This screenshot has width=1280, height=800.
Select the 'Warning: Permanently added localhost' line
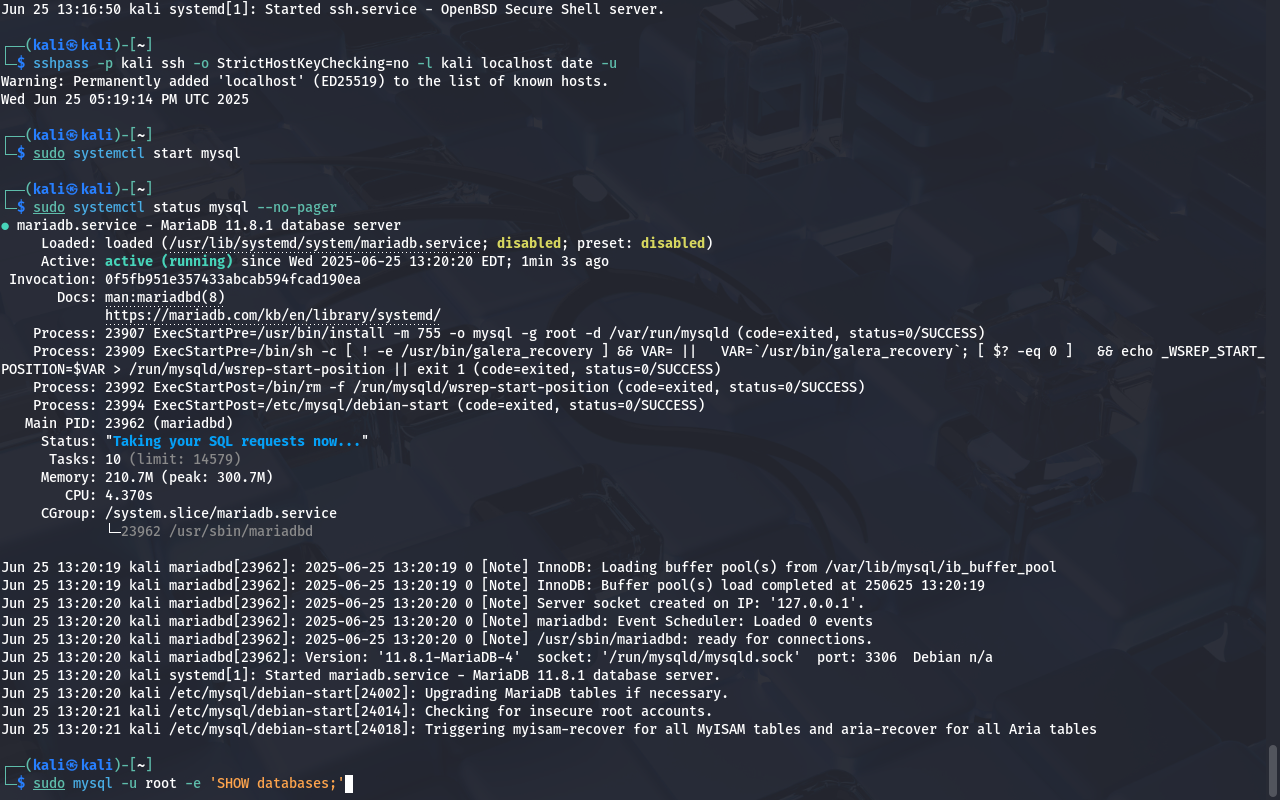pos(305,81)
